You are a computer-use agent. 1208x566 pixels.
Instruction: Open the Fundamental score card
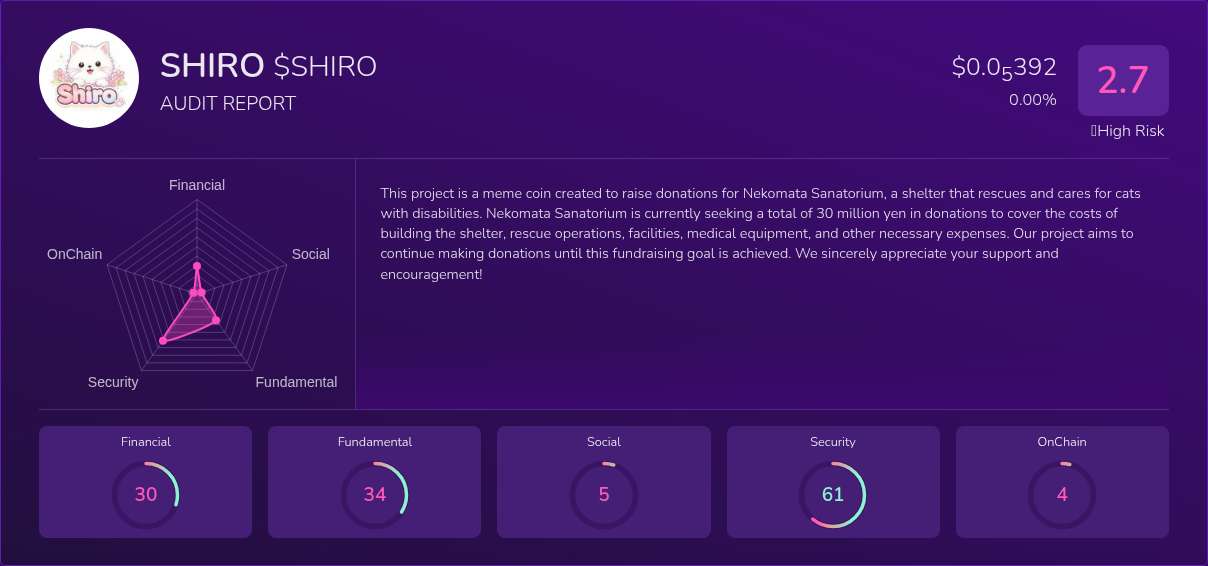pos(374,482)
